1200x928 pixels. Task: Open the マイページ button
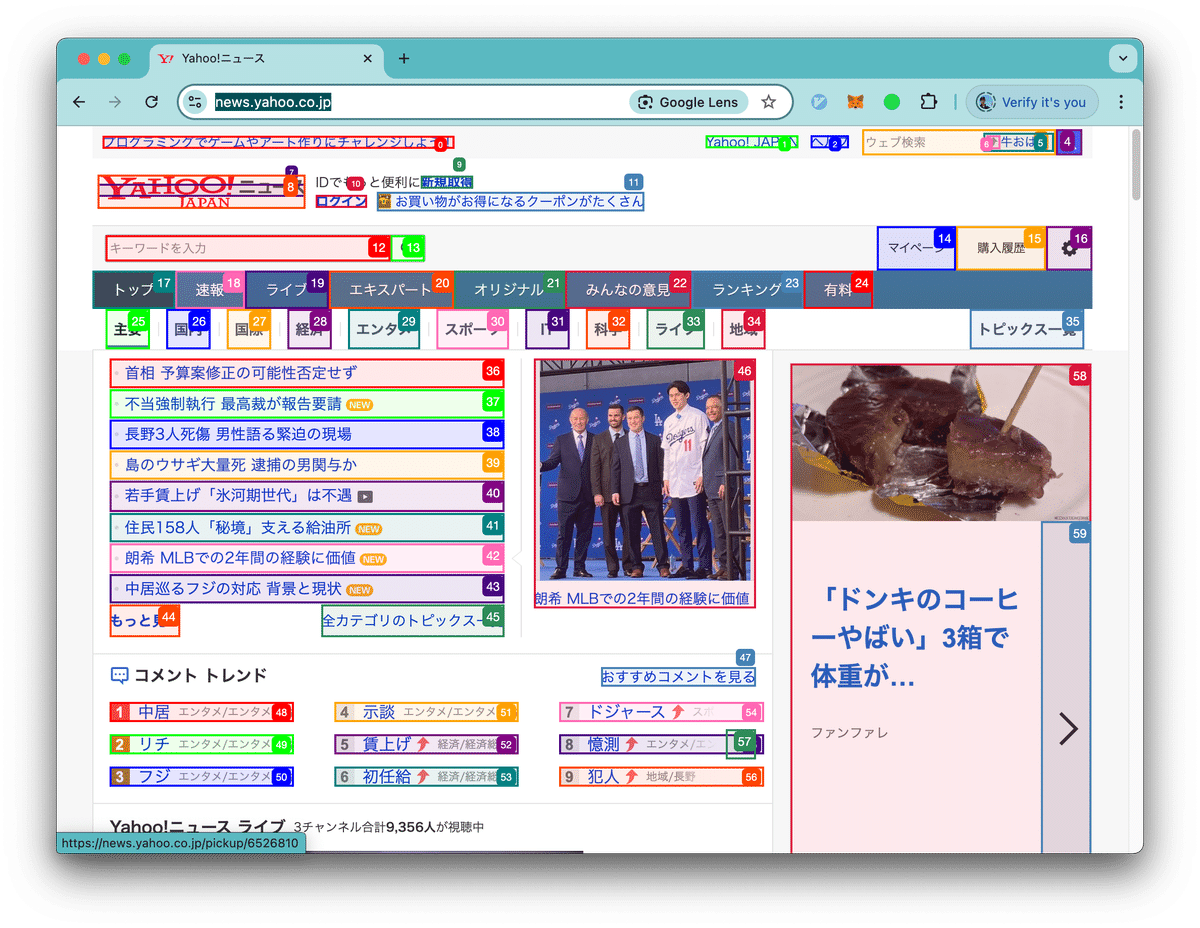[917, 248]
